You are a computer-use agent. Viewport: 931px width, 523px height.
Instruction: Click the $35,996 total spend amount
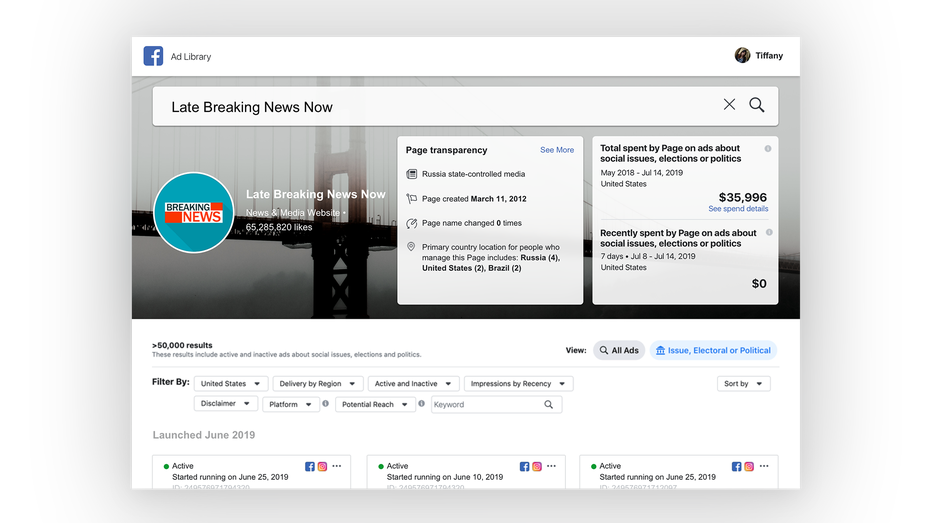click(x=743, y=197)
